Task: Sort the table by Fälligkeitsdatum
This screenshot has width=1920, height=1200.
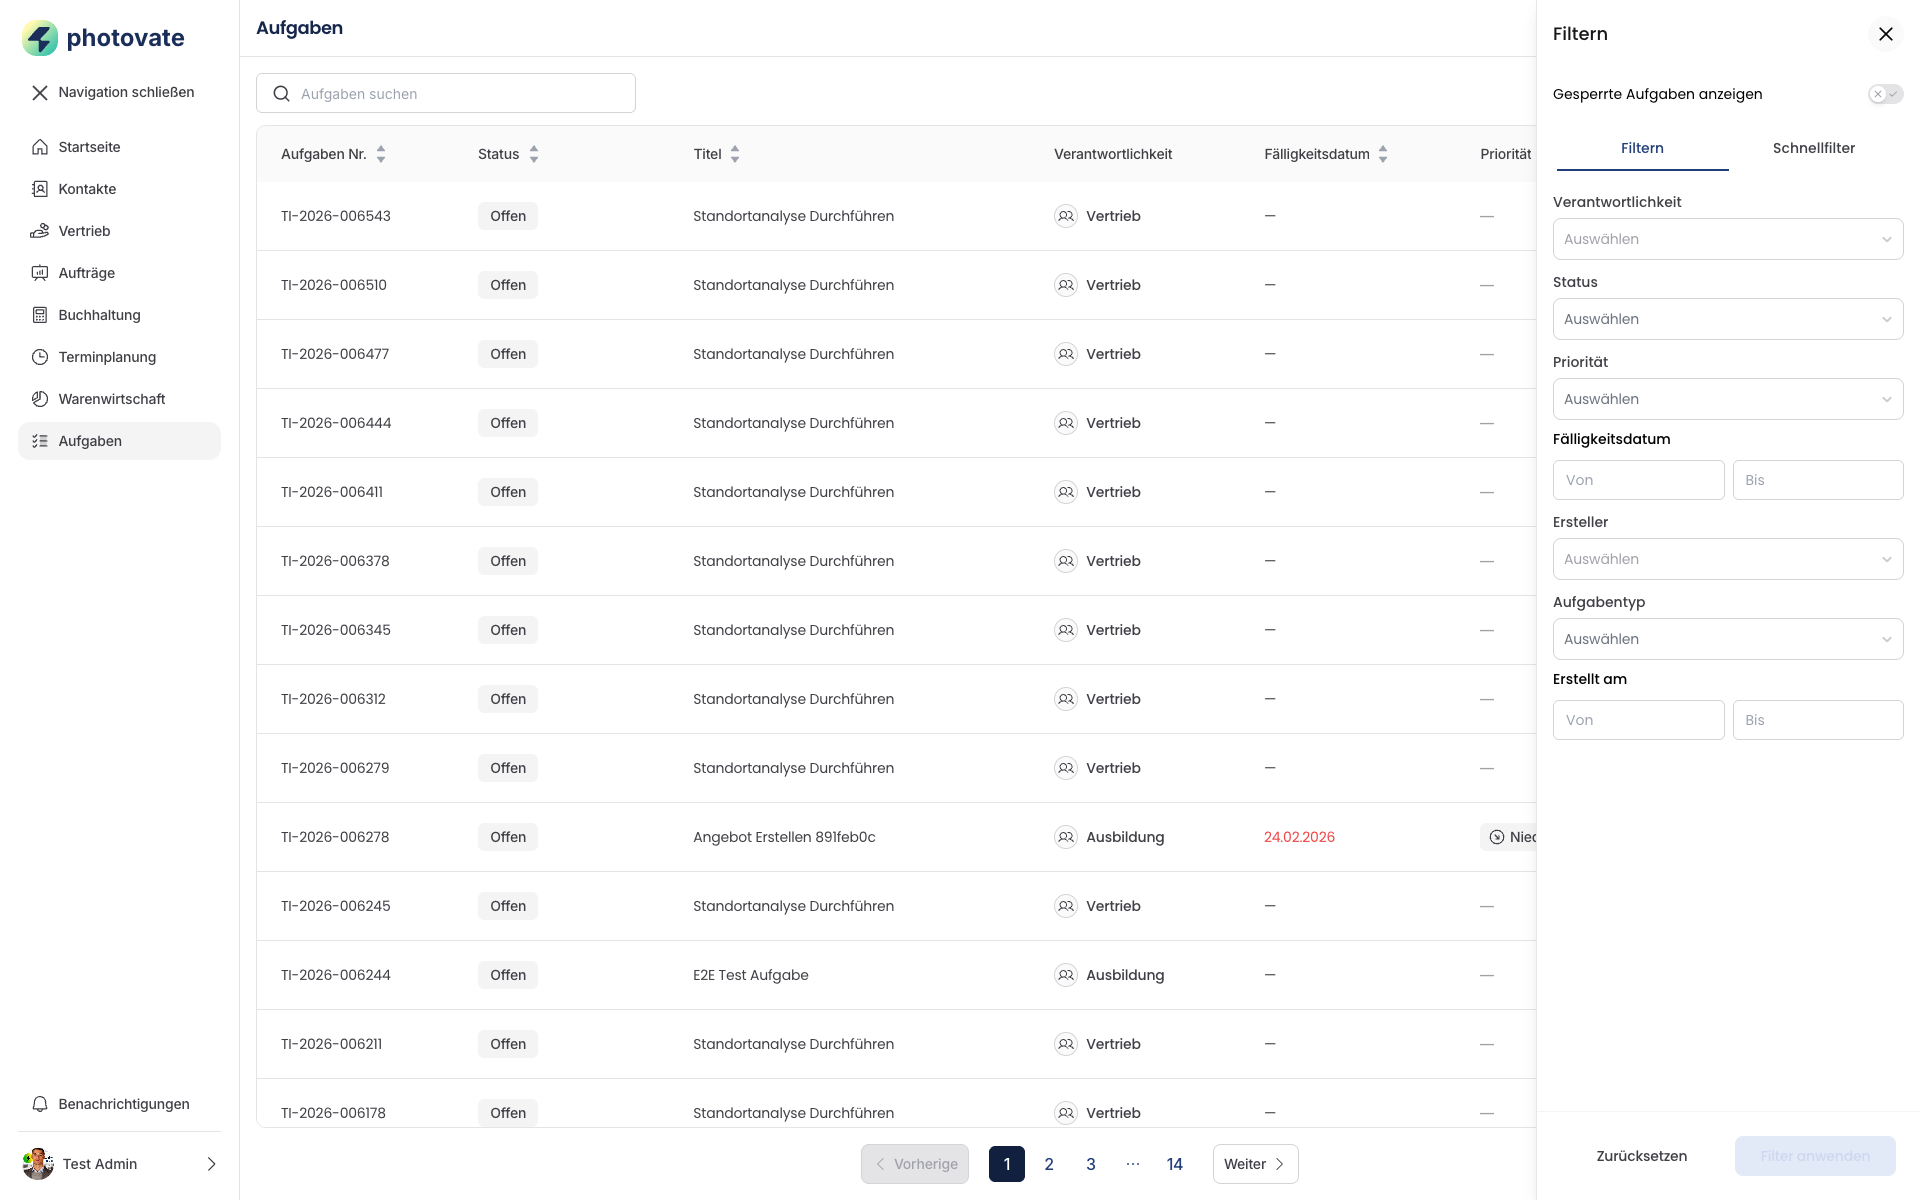Action: 1382,154
